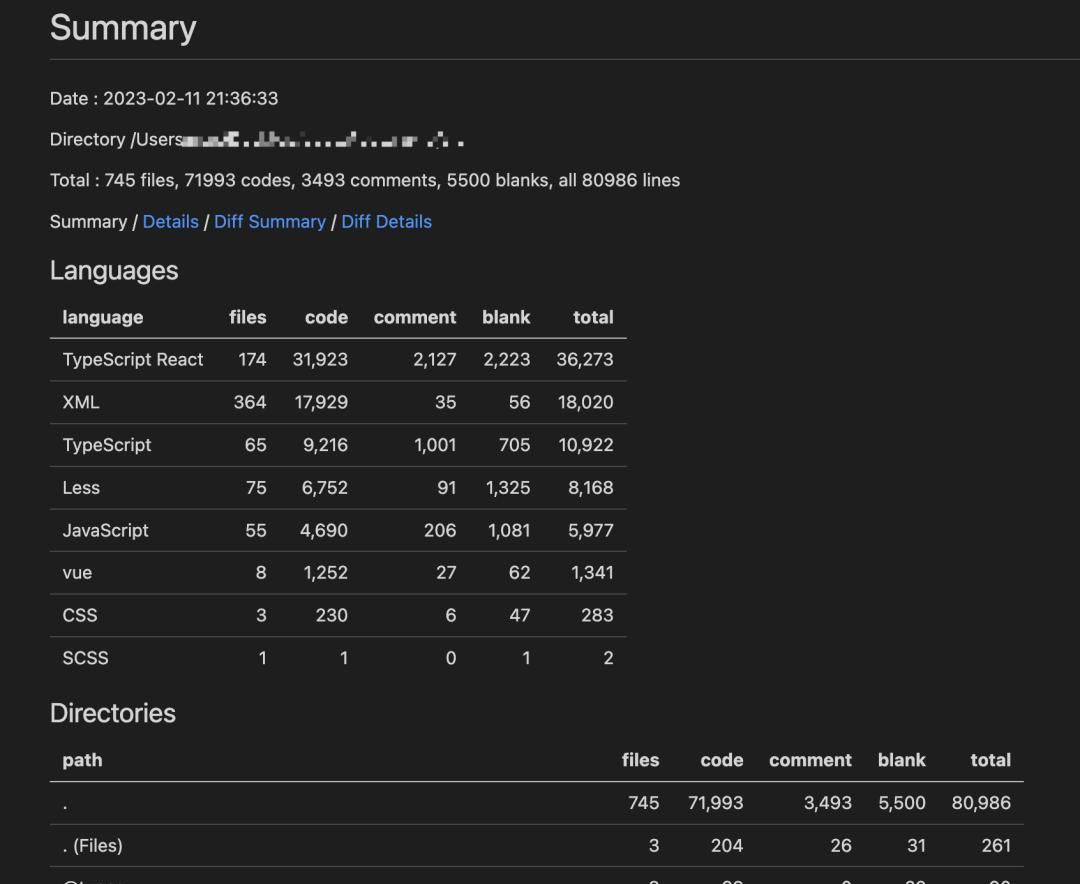Image resolution: width=1080 pixels, height=884 pixels.
Task: Click the JavaScript language cell
Action: point(105,531)
